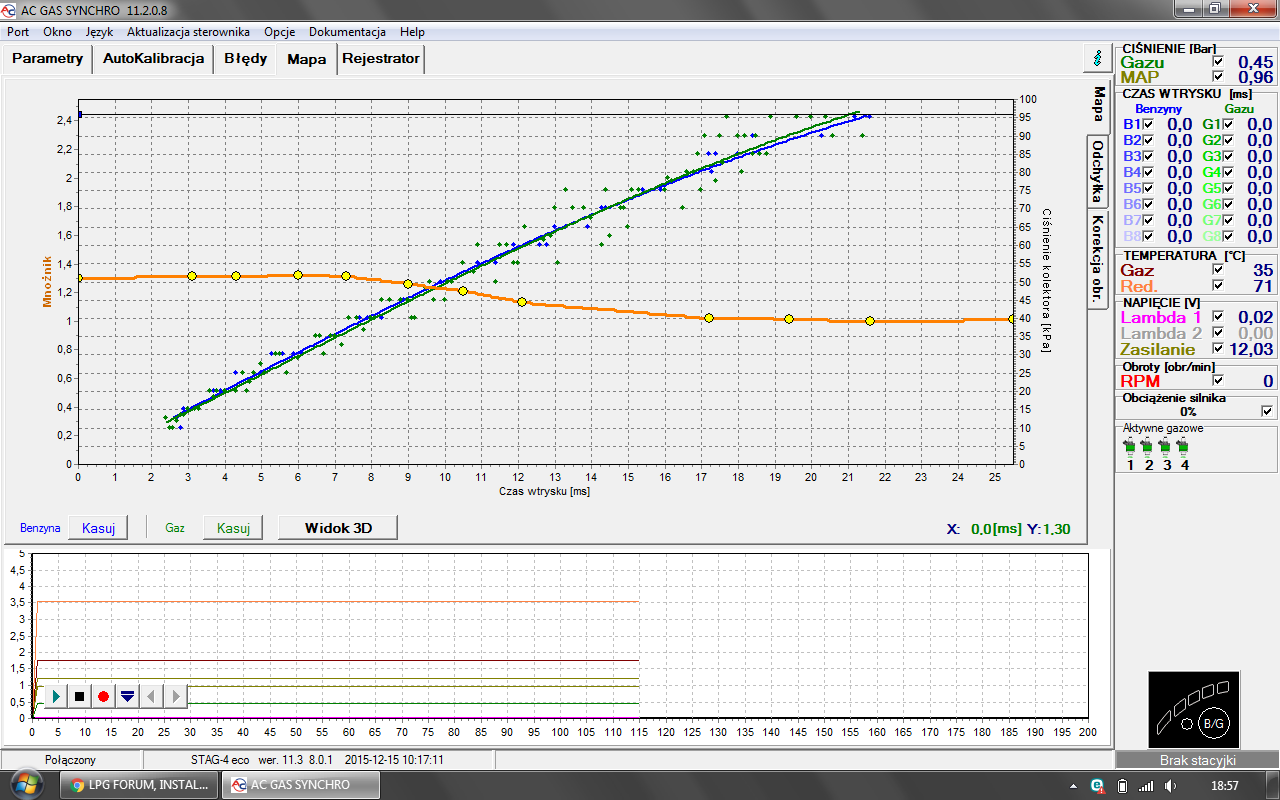This screenshot has width=1280, height=800.
Task: Select the multiplier point at 9 ms
Action: tap(408, 284)
